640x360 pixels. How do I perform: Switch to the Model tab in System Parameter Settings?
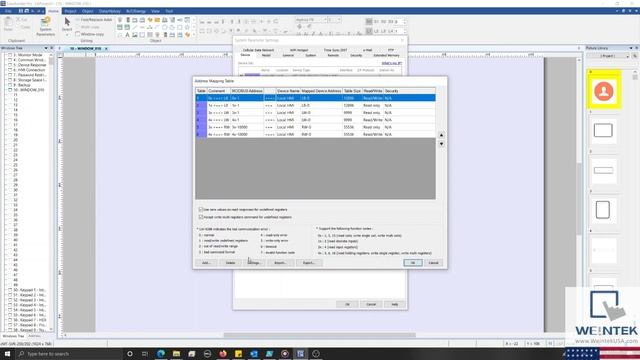(266, 55)
